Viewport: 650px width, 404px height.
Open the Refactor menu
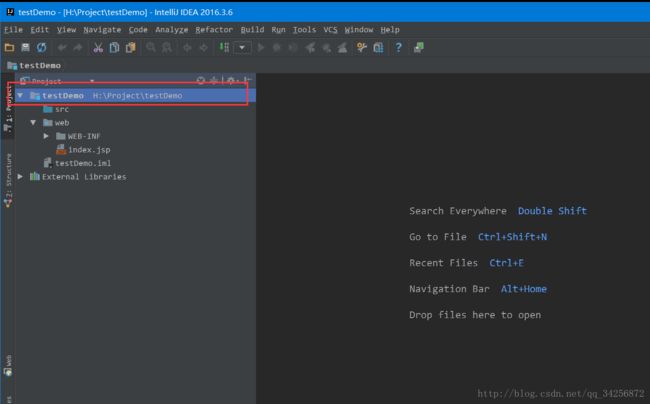pos(214,30)
